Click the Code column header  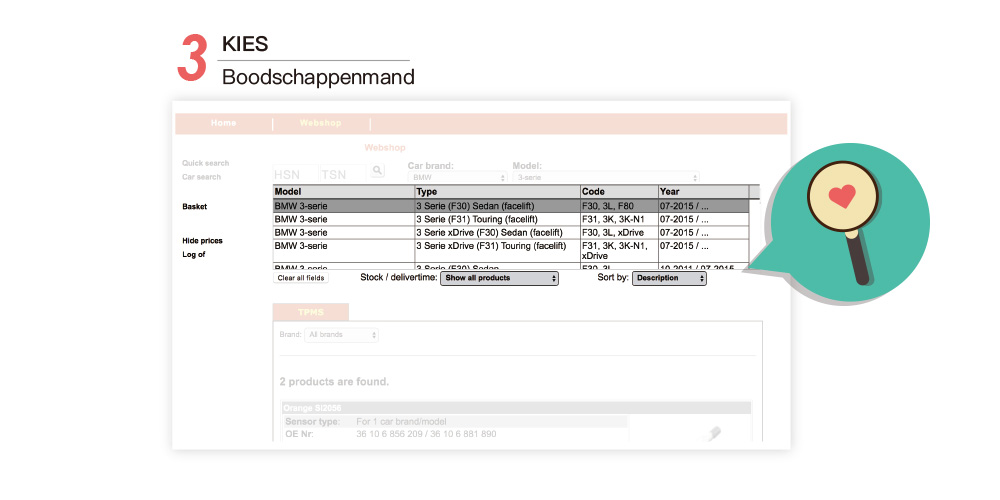point(619,192)
